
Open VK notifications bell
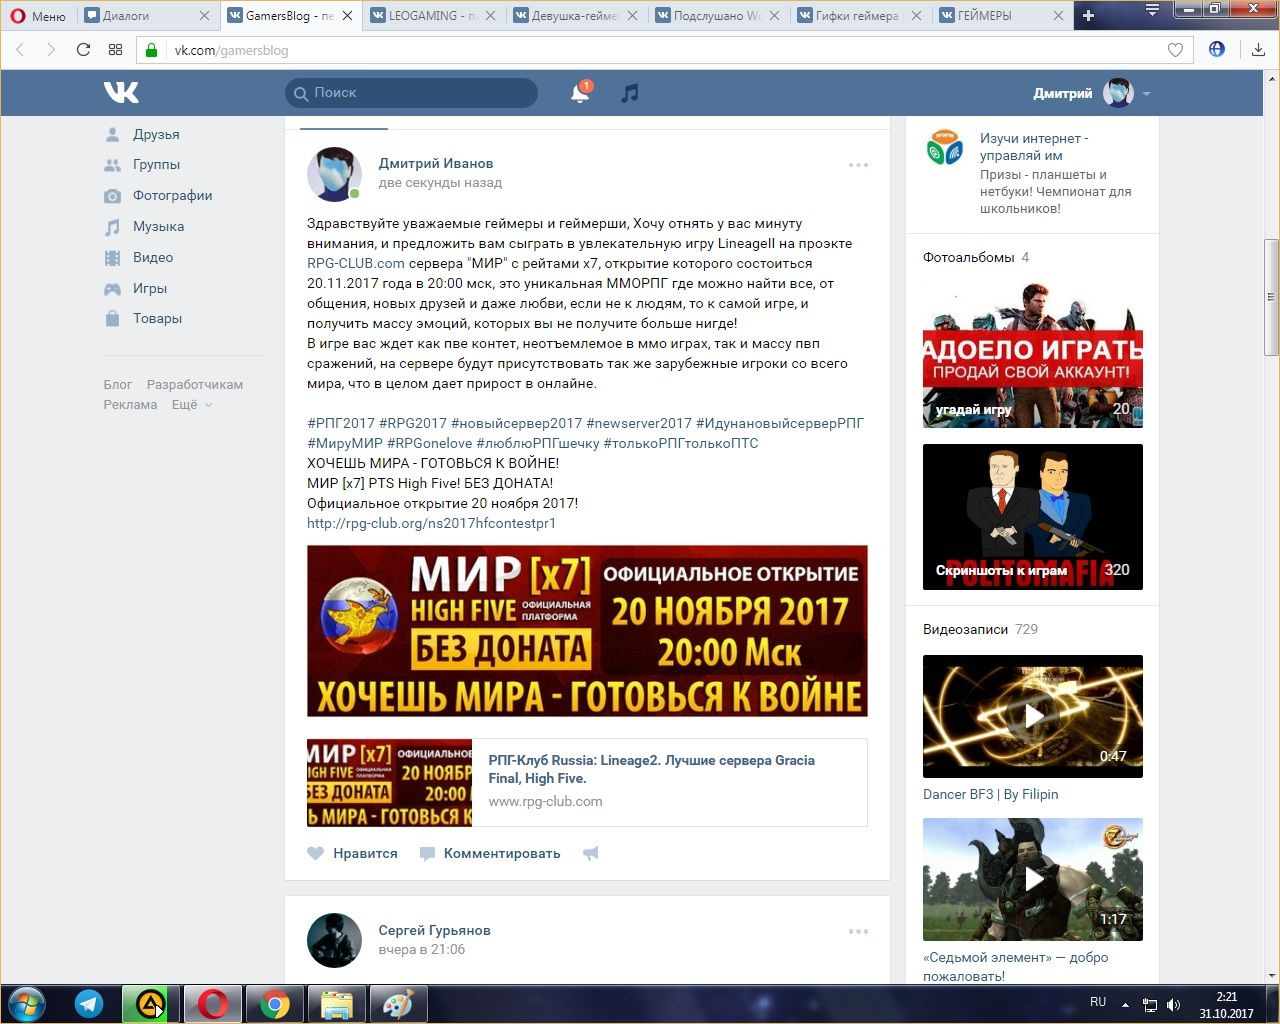(x=580, y=93)
